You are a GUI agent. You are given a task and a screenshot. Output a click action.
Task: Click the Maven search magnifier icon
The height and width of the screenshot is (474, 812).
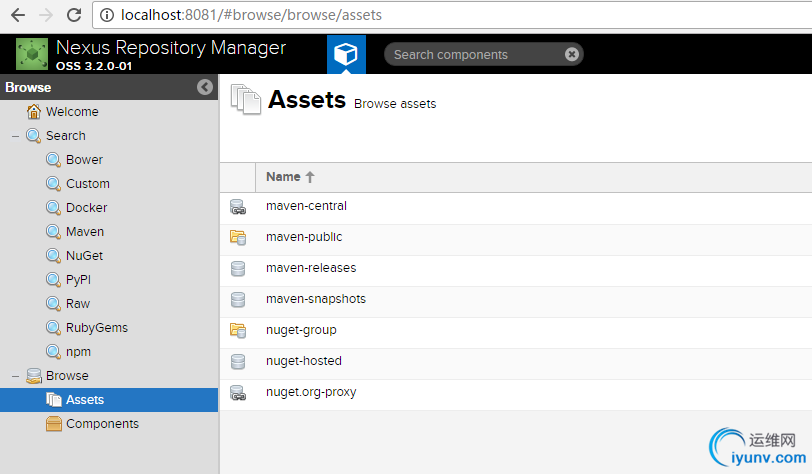pos(53,232)
